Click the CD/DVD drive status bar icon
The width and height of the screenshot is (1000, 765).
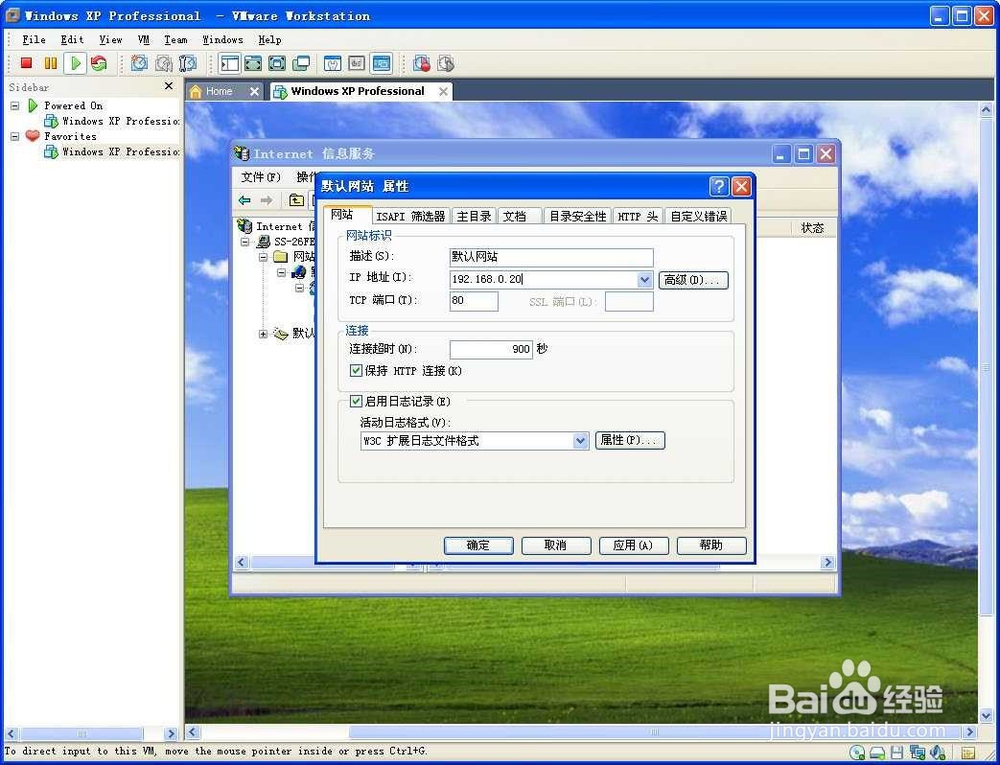point(858,753)
